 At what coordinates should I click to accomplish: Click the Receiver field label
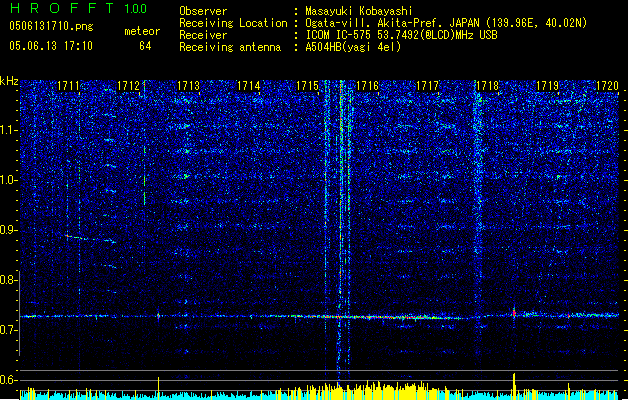(203, 35)
